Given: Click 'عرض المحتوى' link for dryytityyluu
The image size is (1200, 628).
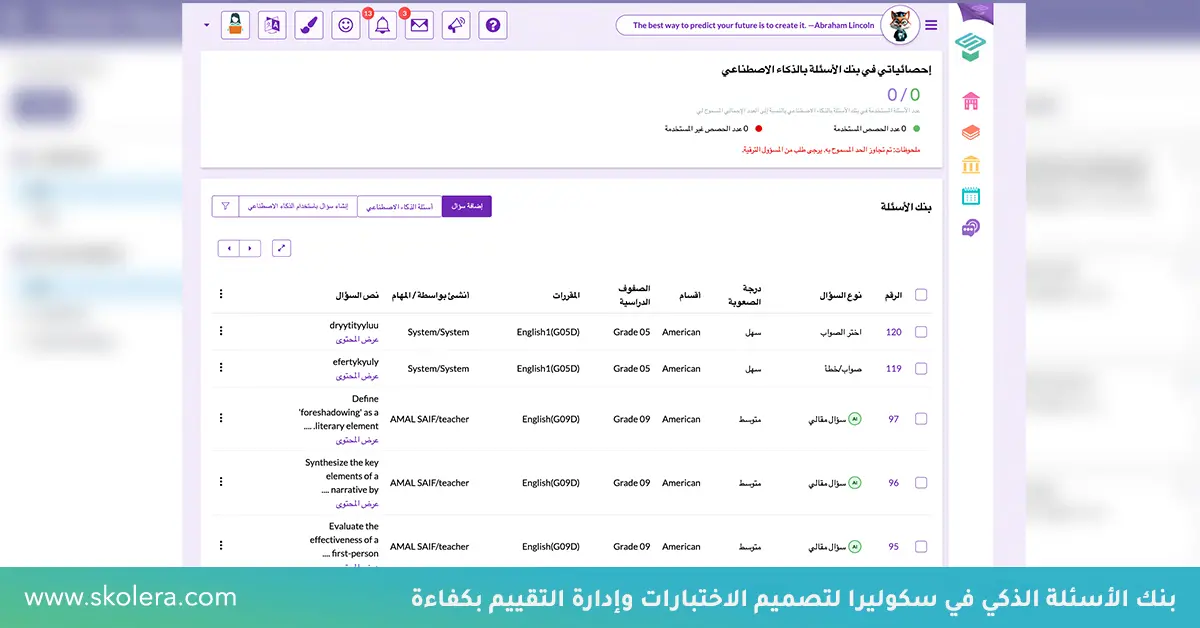Looking at the screenshot, I should [357, 339].
